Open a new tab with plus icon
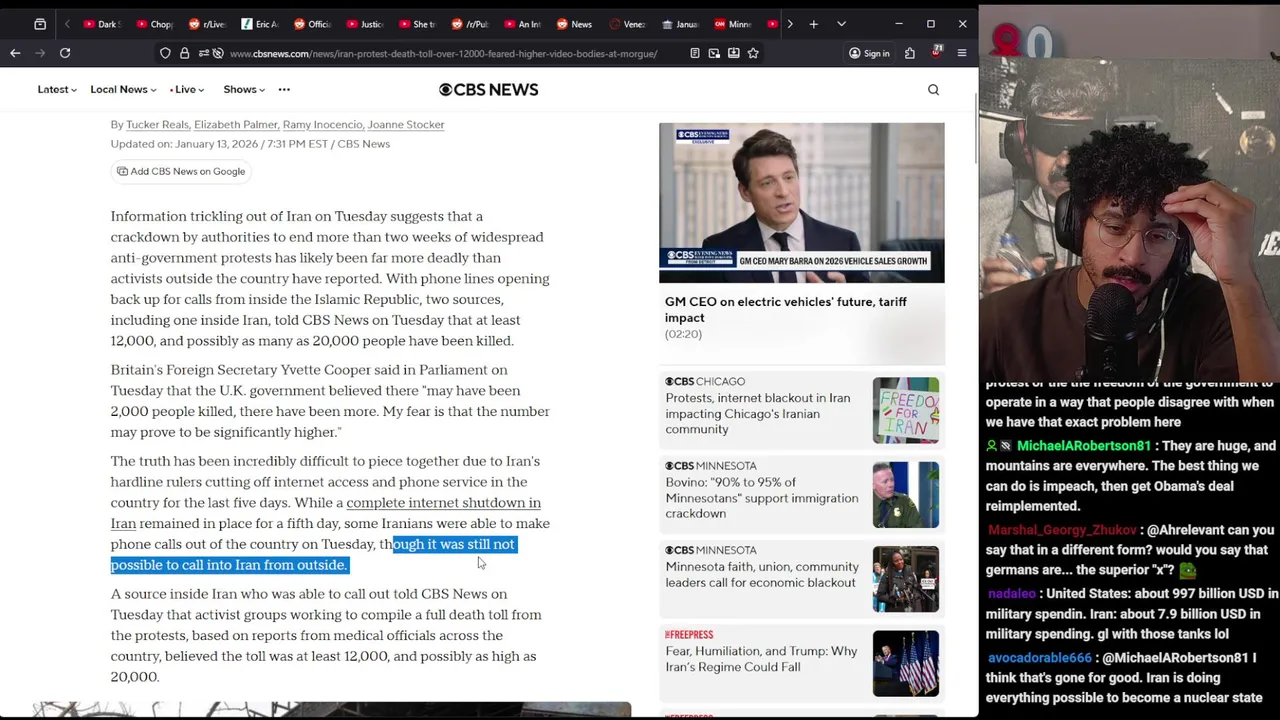 pyautogui.click(x=814, y=24)
